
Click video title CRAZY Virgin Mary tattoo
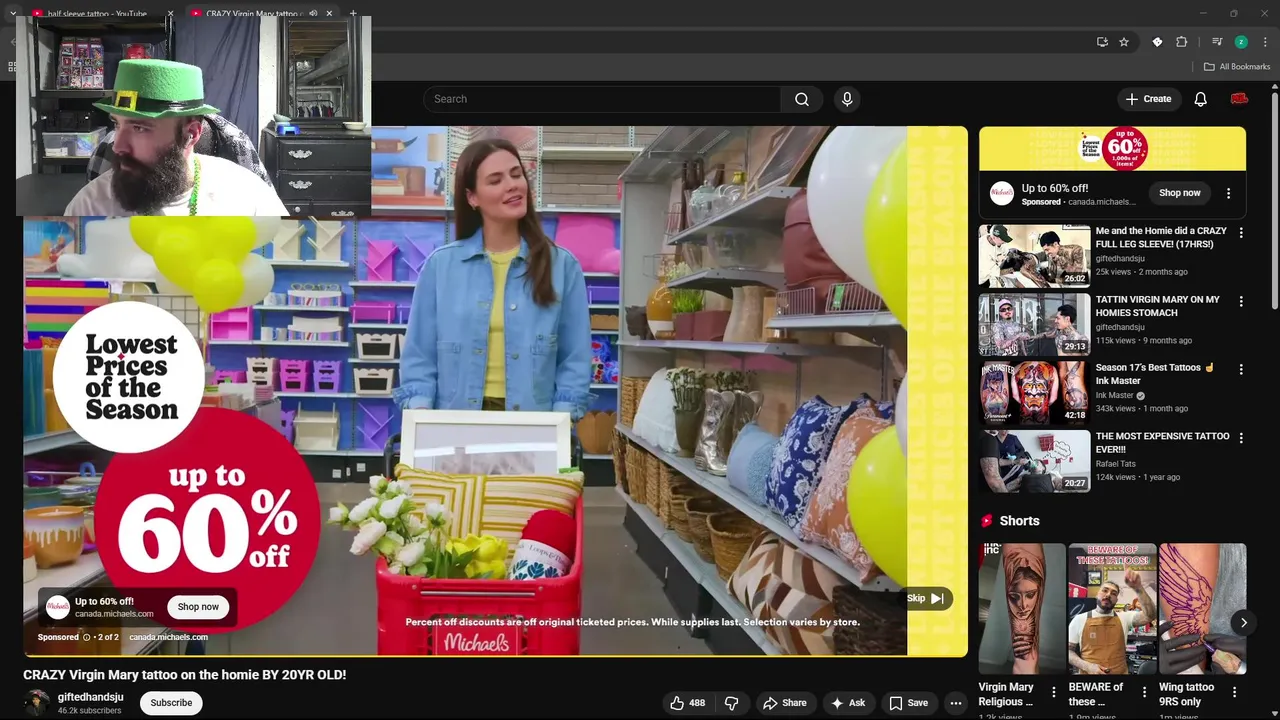click(x=184, y=675)
